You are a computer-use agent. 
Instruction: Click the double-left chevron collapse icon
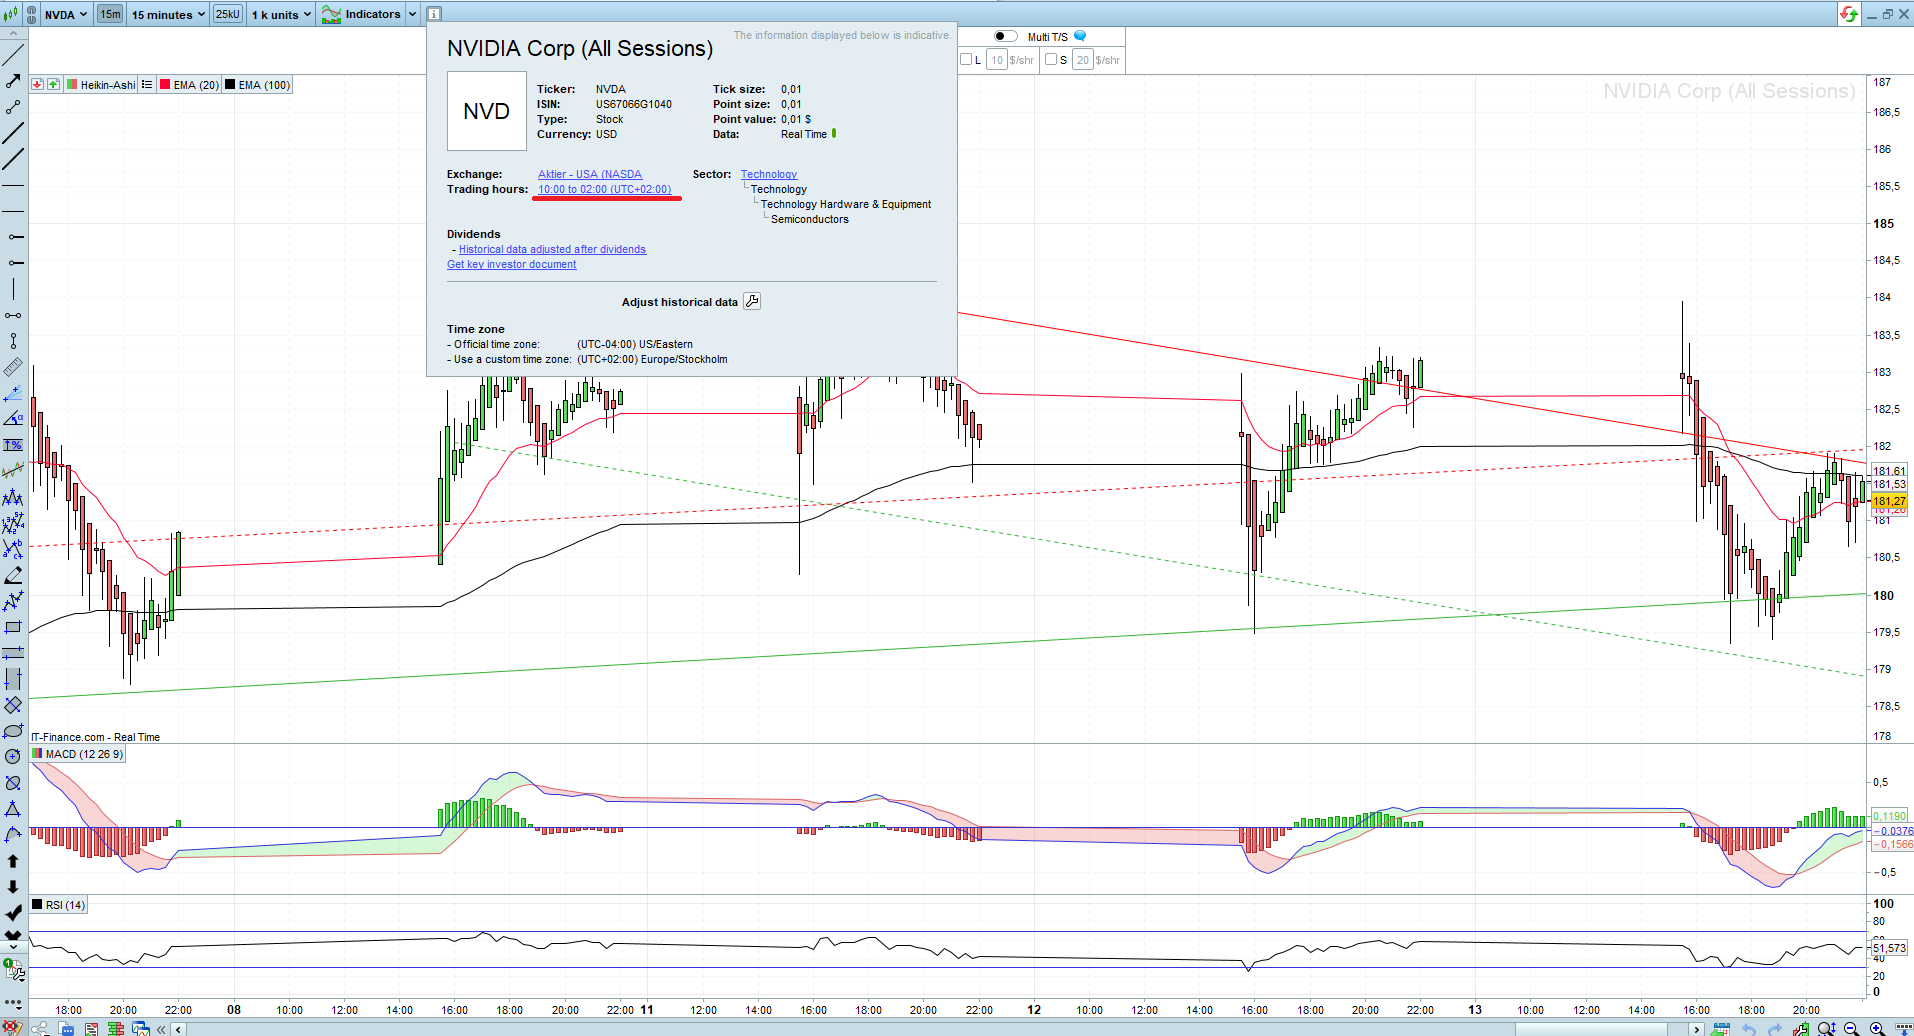tap(161, 1028)
